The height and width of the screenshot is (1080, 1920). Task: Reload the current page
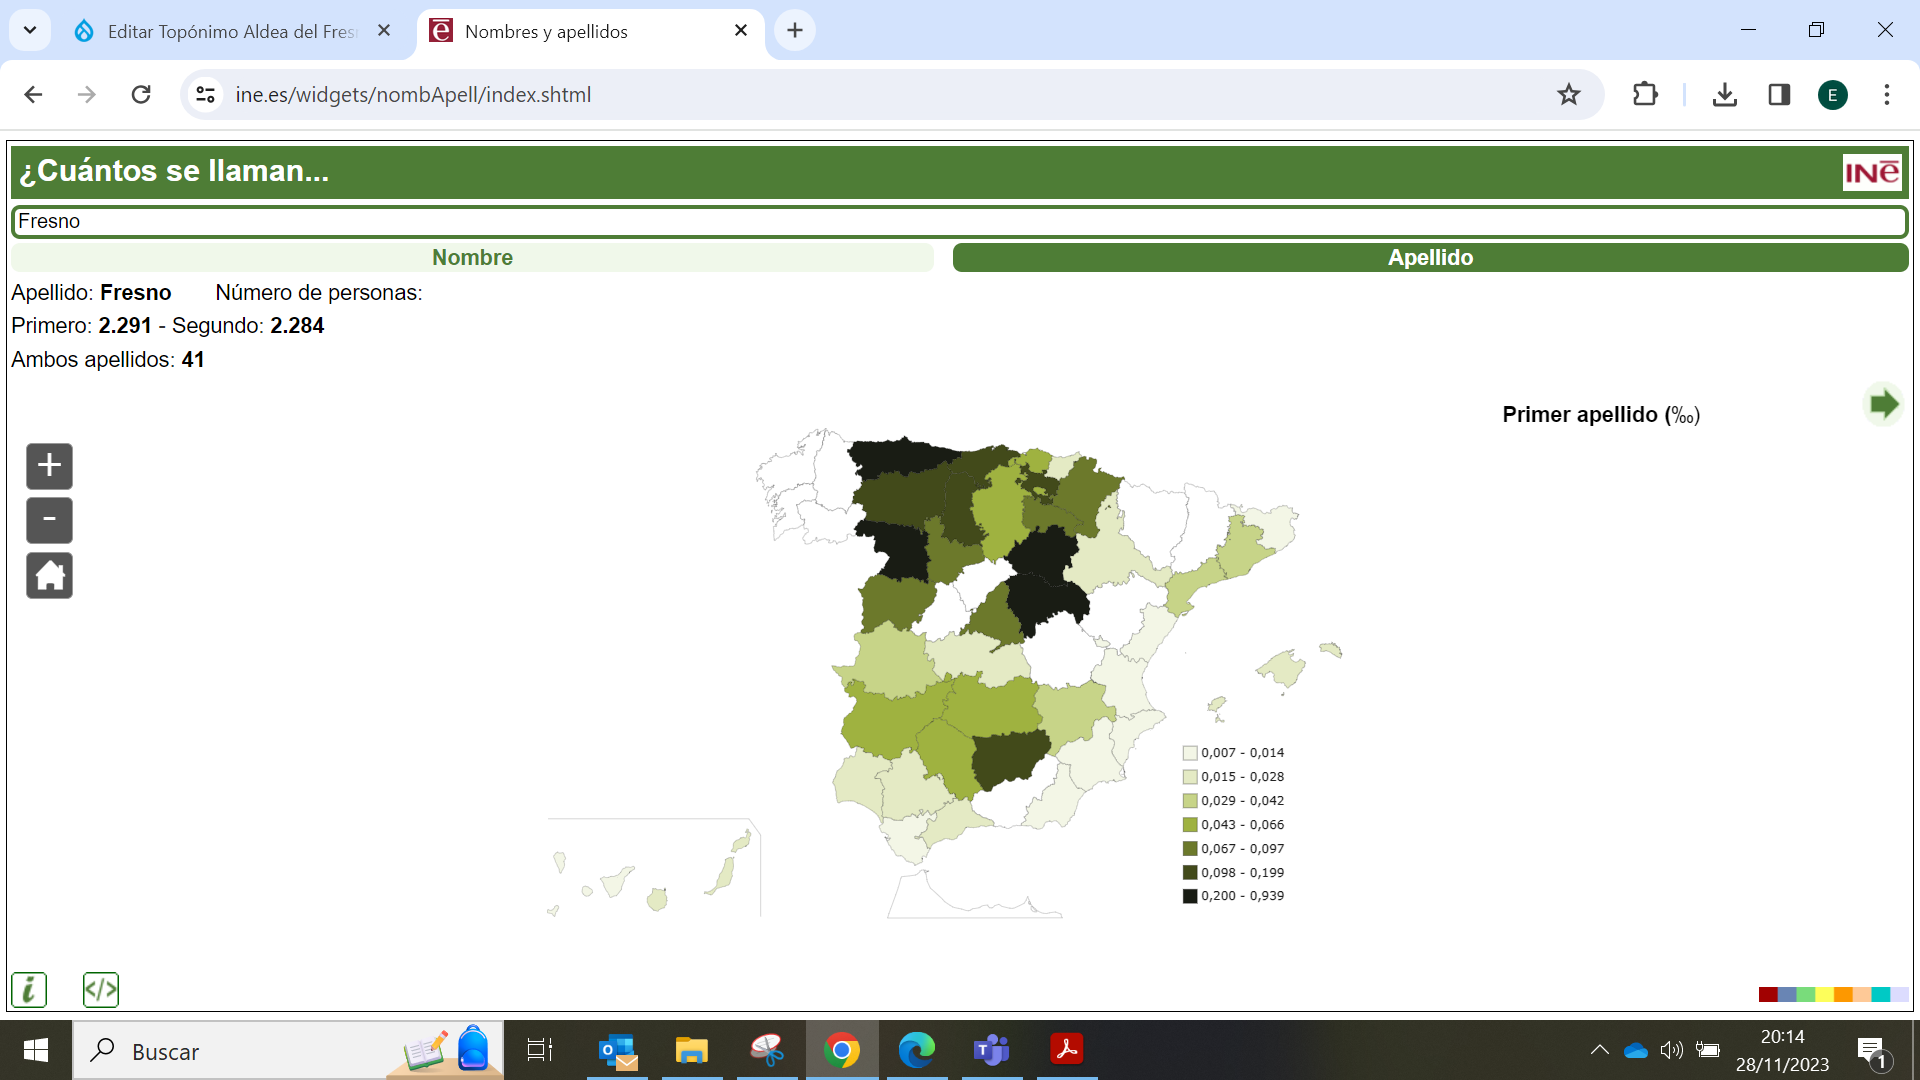[141, 95]
